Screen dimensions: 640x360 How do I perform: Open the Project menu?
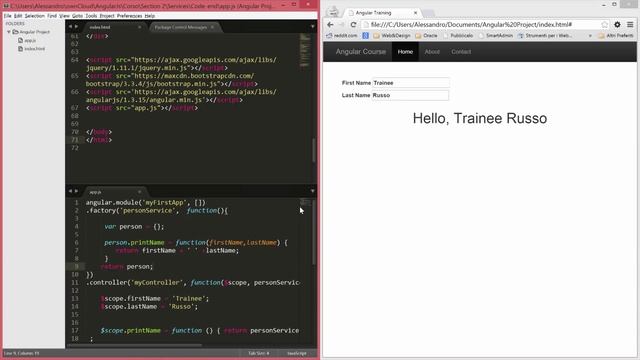point(107,16)
